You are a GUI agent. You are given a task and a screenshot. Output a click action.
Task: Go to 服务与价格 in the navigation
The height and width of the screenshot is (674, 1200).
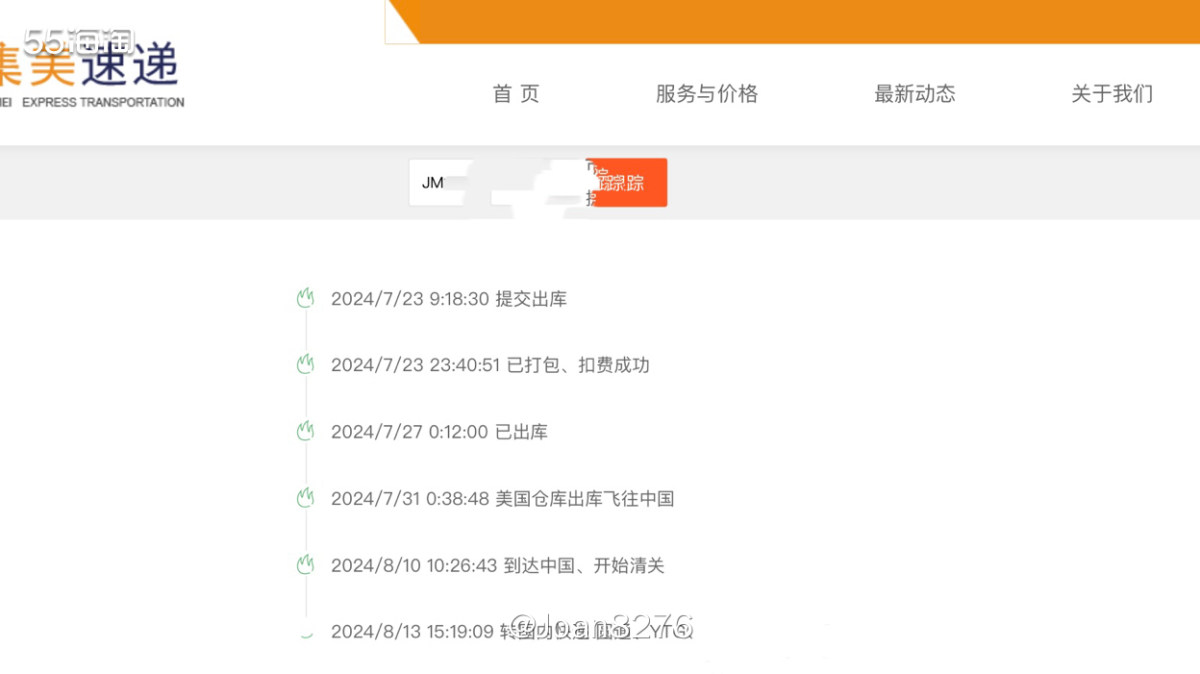[706, 94]
